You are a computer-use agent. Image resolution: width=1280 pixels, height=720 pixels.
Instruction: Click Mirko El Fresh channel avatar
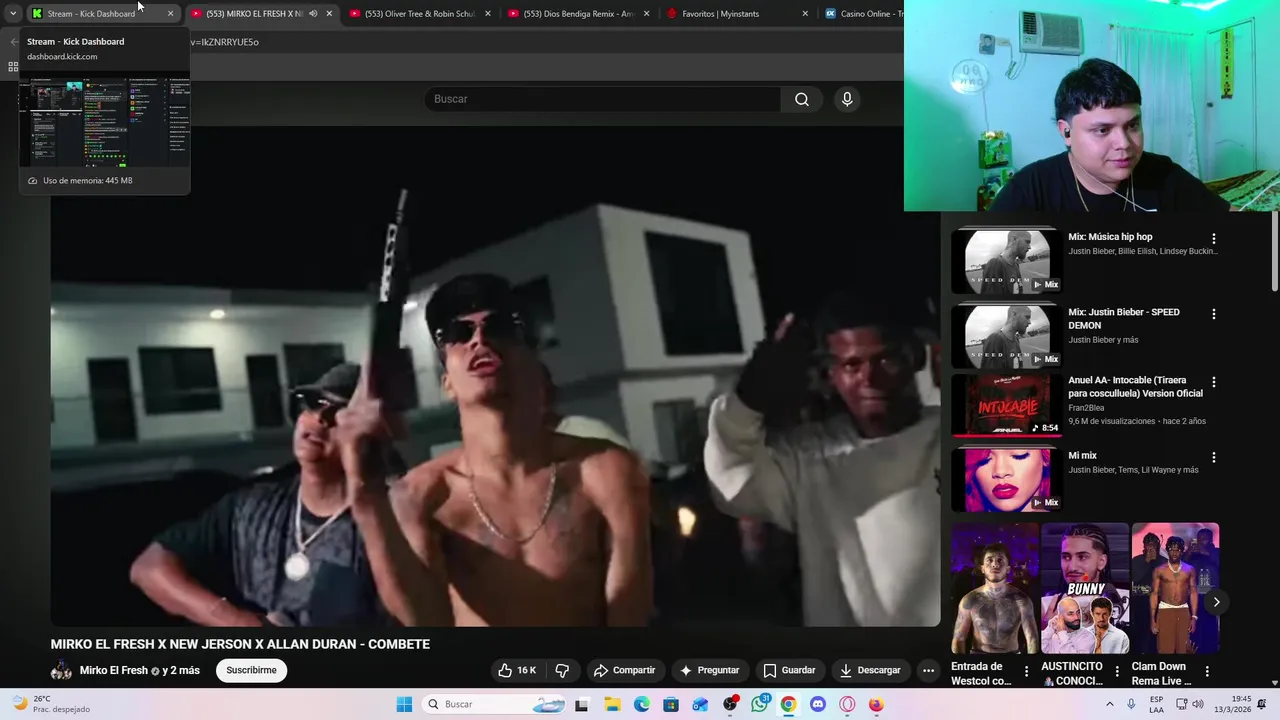pyautogui.click(x=62, y=670)
